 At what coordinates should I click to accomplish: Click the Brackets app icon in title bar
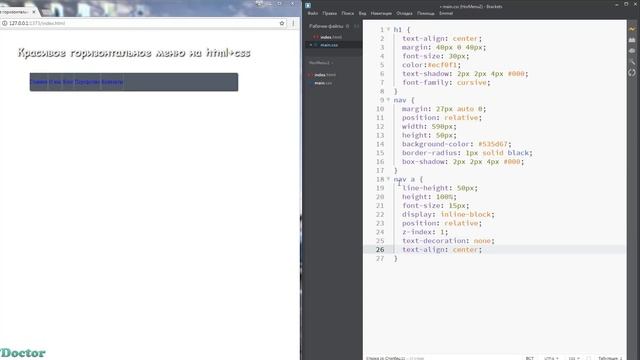[308, 6]
